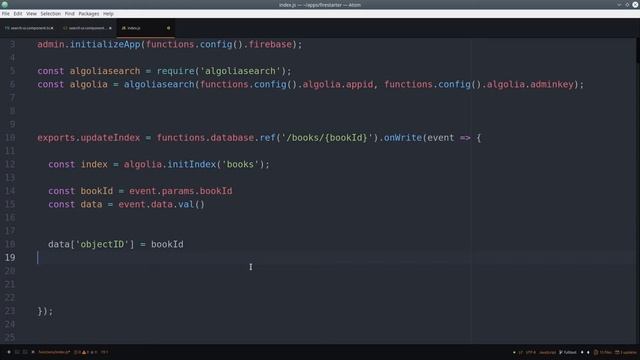Click the file path in the status bar
Screen dimensions: 640x360
[x=54, y=352]
